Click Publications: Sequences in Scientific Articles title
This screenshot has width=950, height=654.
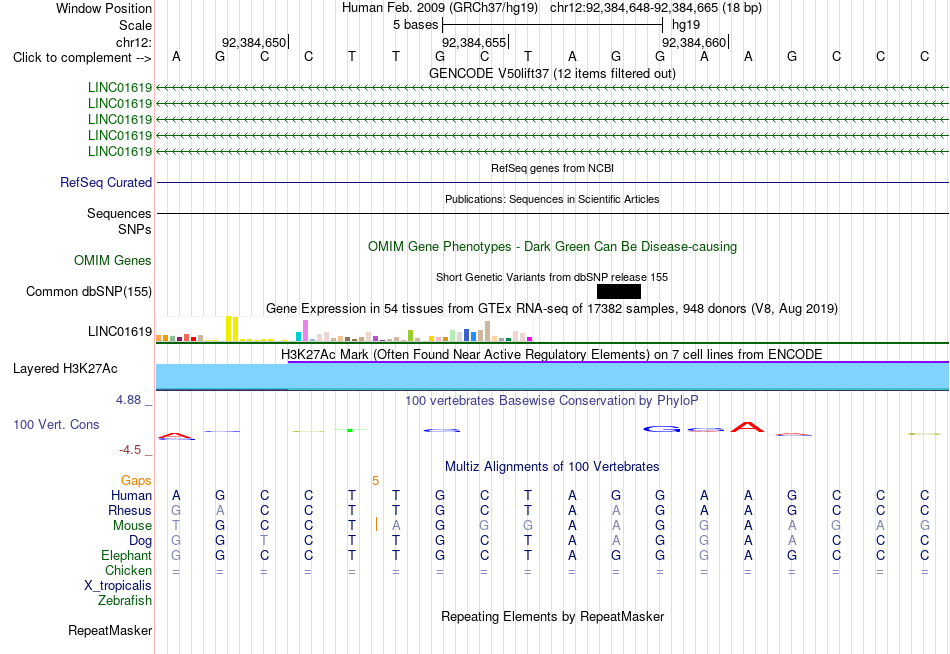pyautogui.click(x=552, y=199)
